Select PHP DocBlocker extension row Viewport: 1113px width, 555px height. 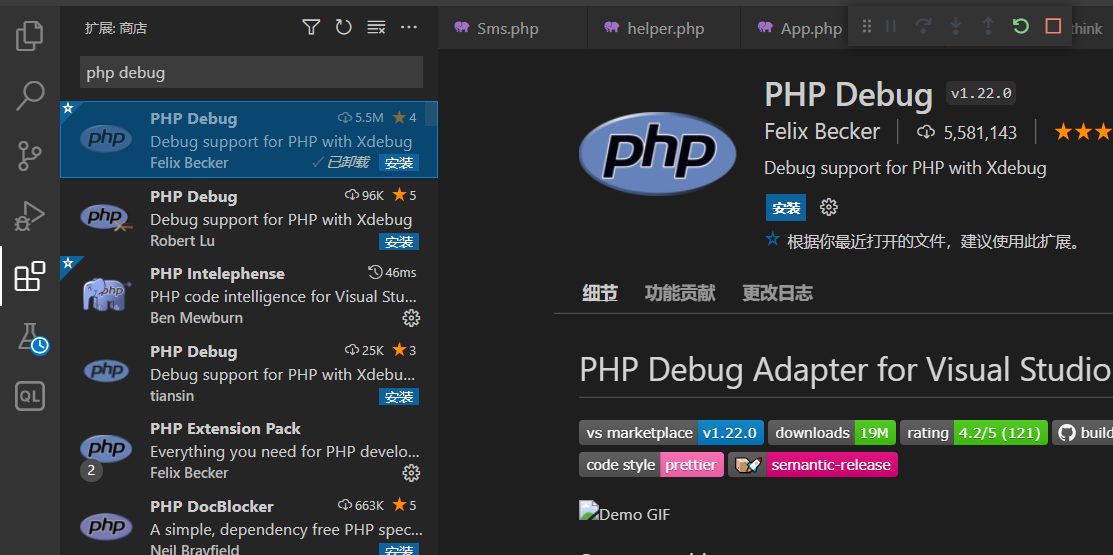click(x=249, y=522)
